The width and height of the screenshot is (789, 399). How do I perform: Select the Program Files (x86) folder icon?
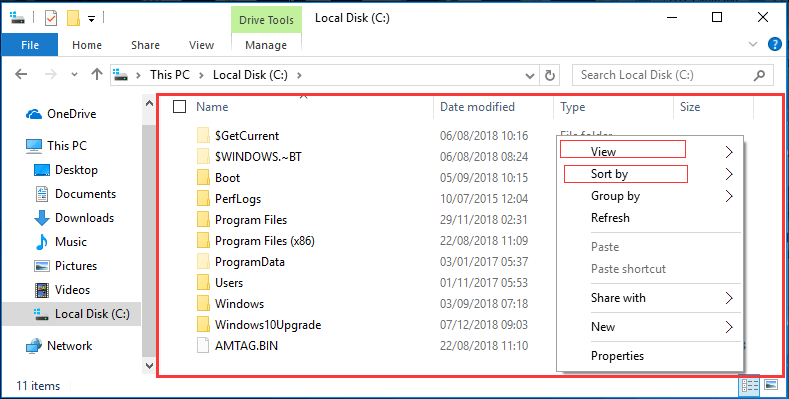[203, 241]
